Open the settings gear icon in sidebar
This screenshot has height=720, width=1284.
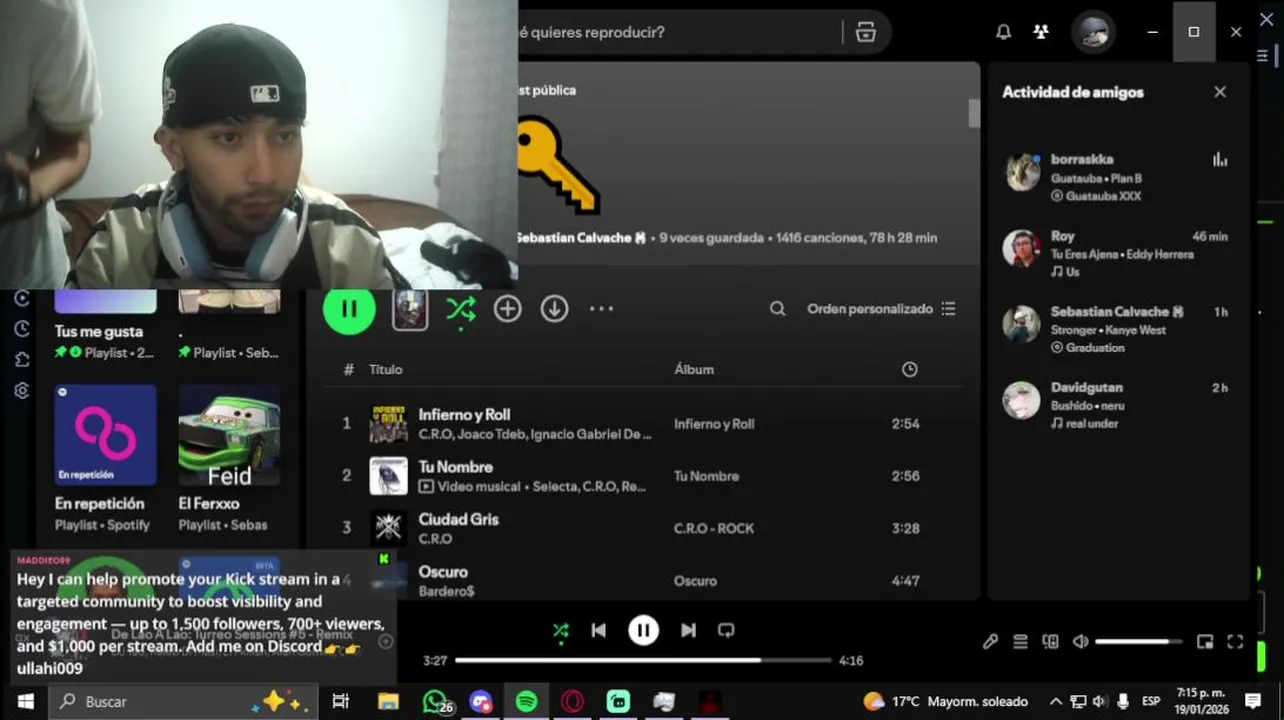tap(22, 391)
